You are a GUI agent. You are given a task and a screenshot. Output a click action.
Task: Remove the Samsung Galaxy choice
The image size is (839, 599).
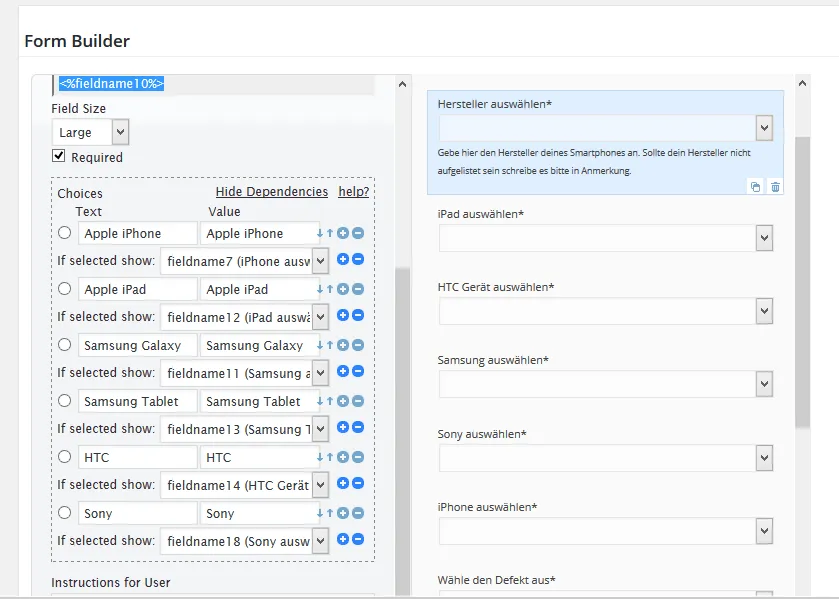coord(358,345)
